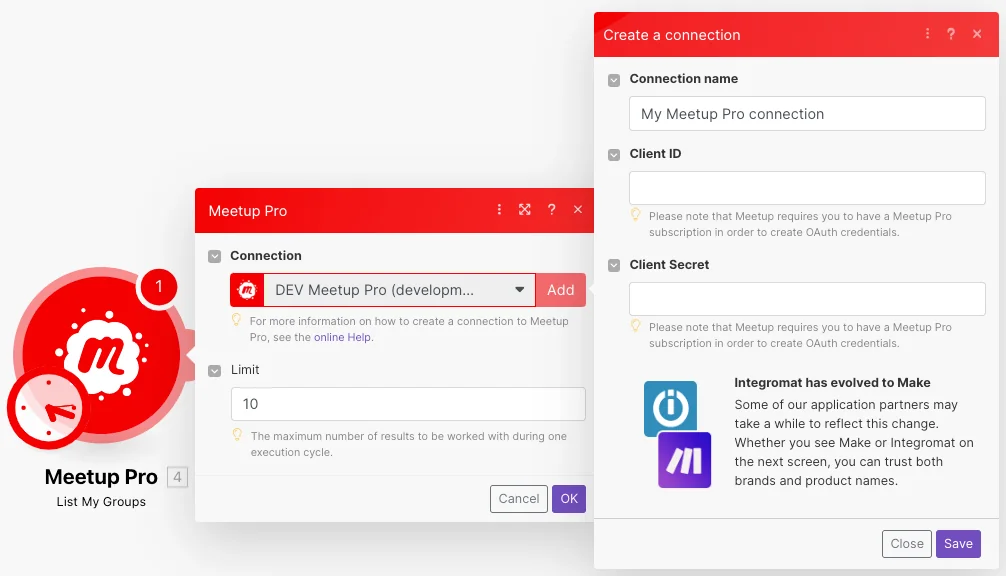Focus the Client Secret input field
The image size is (1006, 576).
807,299
